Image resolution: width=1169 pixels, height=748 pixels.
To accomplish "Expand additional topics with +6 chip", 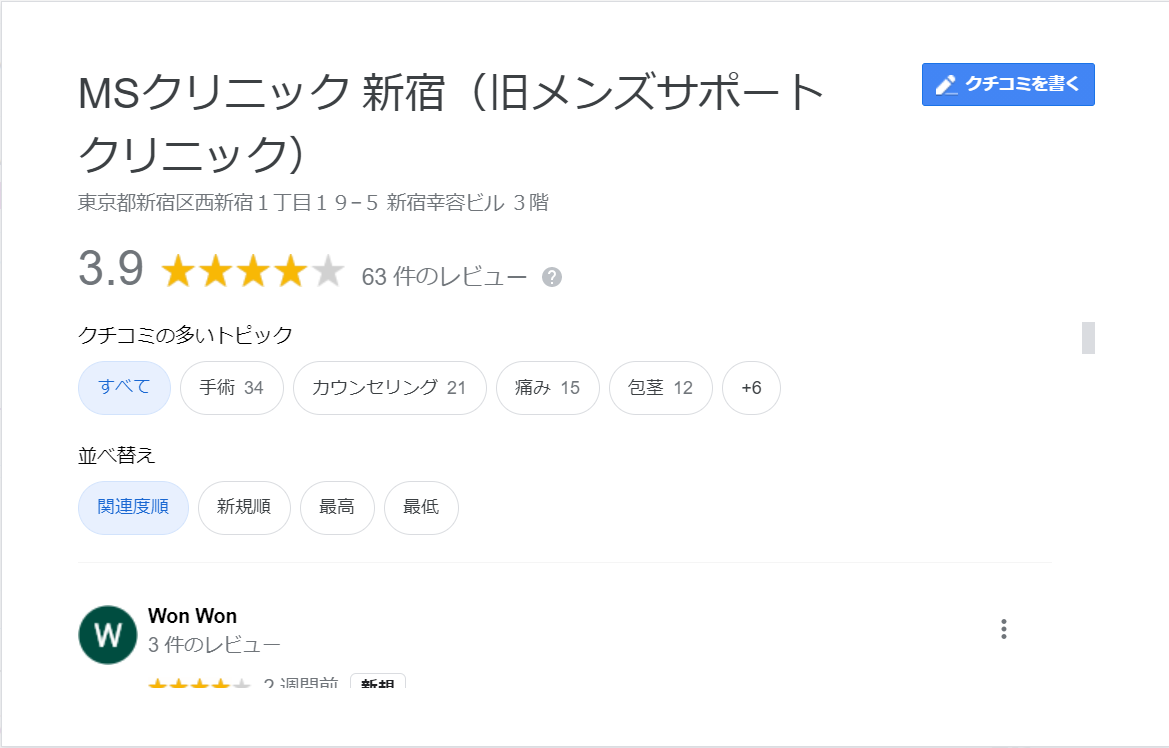I will [752, 388].
